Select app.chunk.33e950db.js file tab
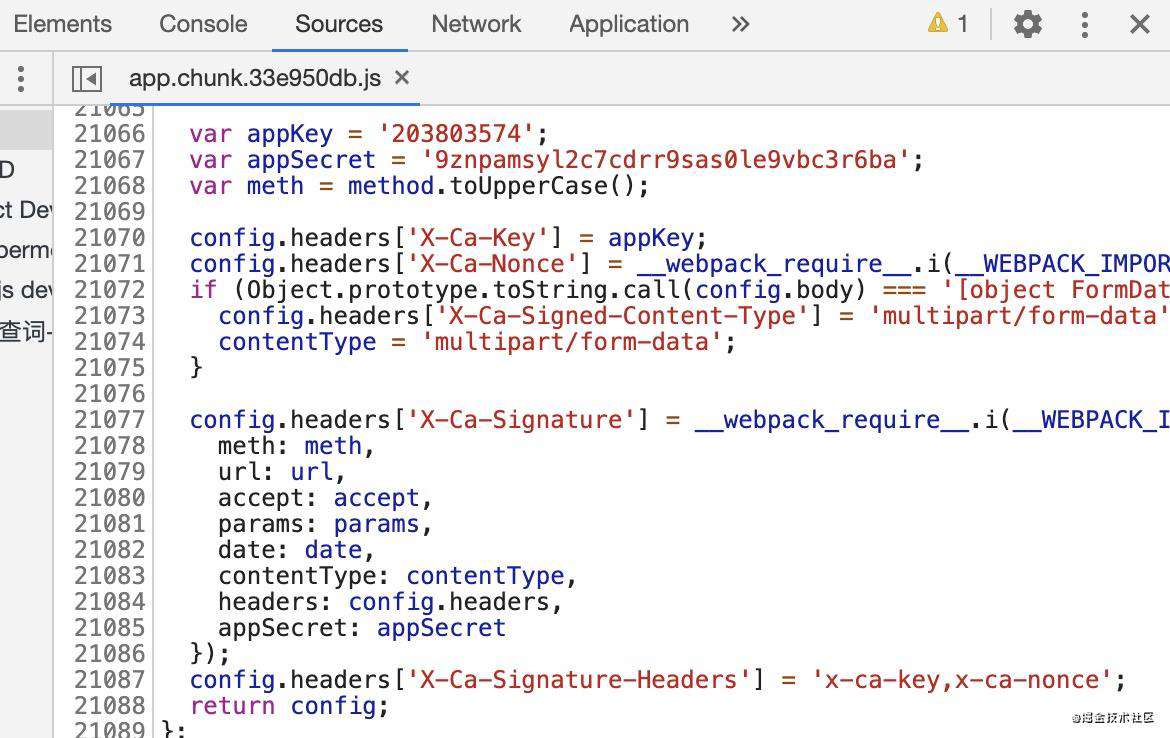 click(x=254, y=78)
